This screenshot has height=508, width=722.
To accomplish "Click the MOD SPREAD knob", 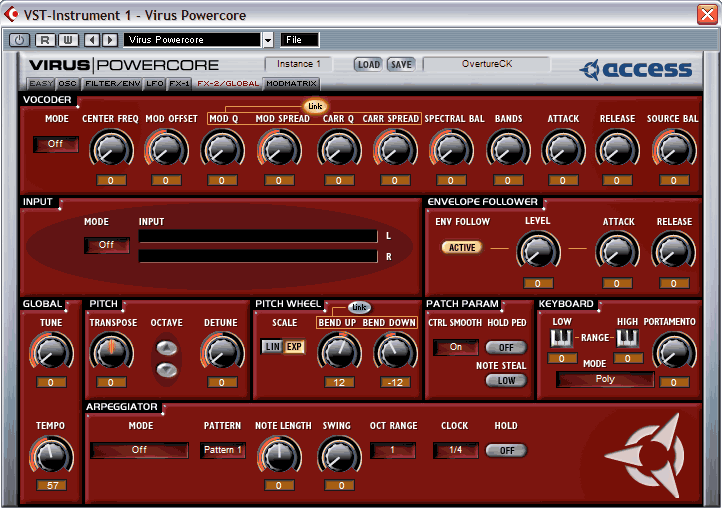I will pos(279,150).
